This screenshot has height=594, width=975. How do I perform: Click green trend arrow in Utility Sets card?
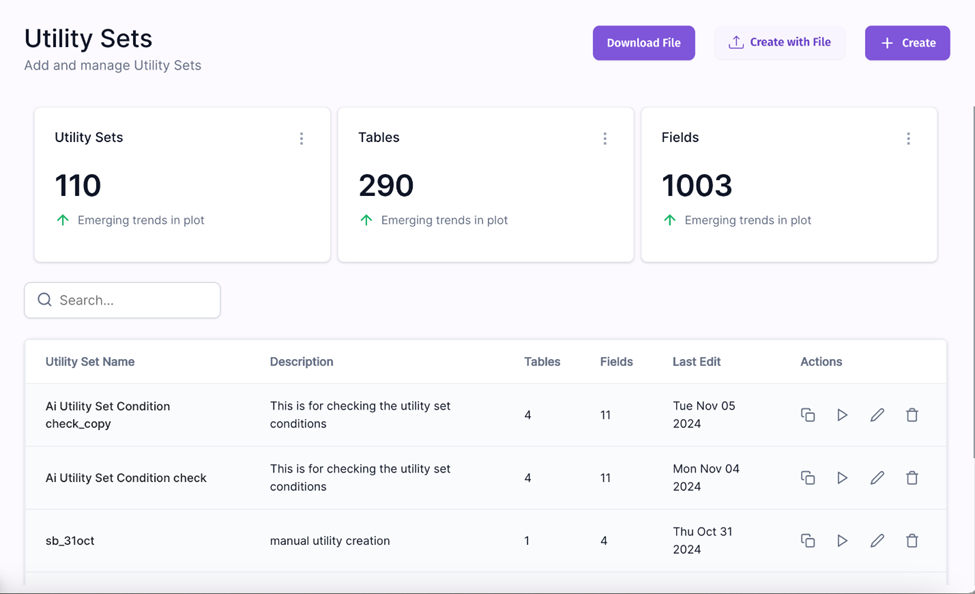click(63, 220)
